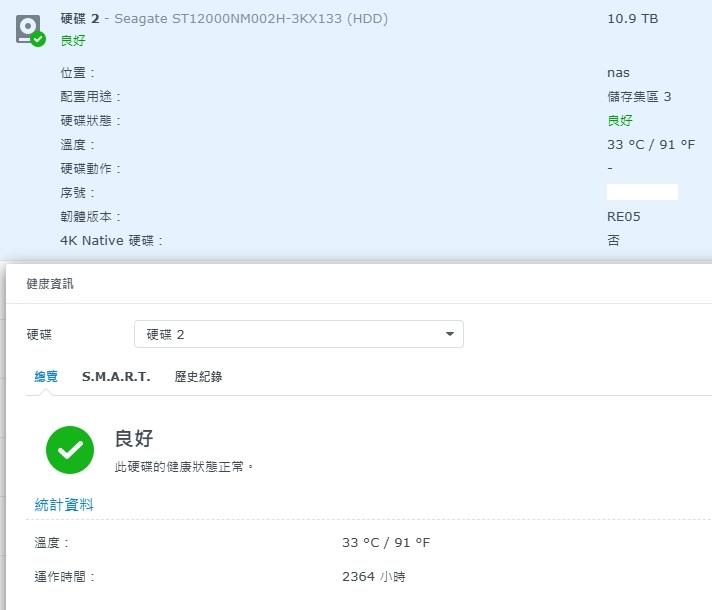The height and width of the screenshot is (610, 712).
Task: Click the 良好 heading in health overview
Action: tap(134, 439)
